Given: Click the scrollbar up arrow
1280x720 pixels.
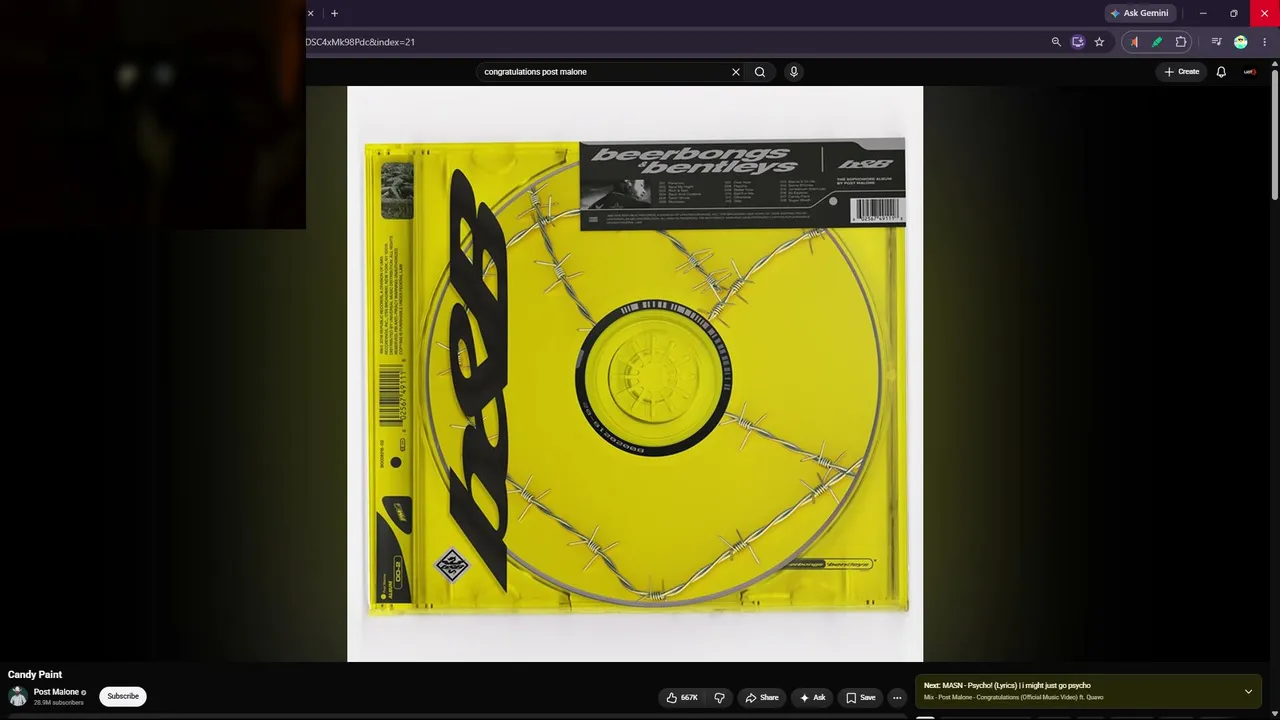Looking at the screenshot, I should point(1274,63).
